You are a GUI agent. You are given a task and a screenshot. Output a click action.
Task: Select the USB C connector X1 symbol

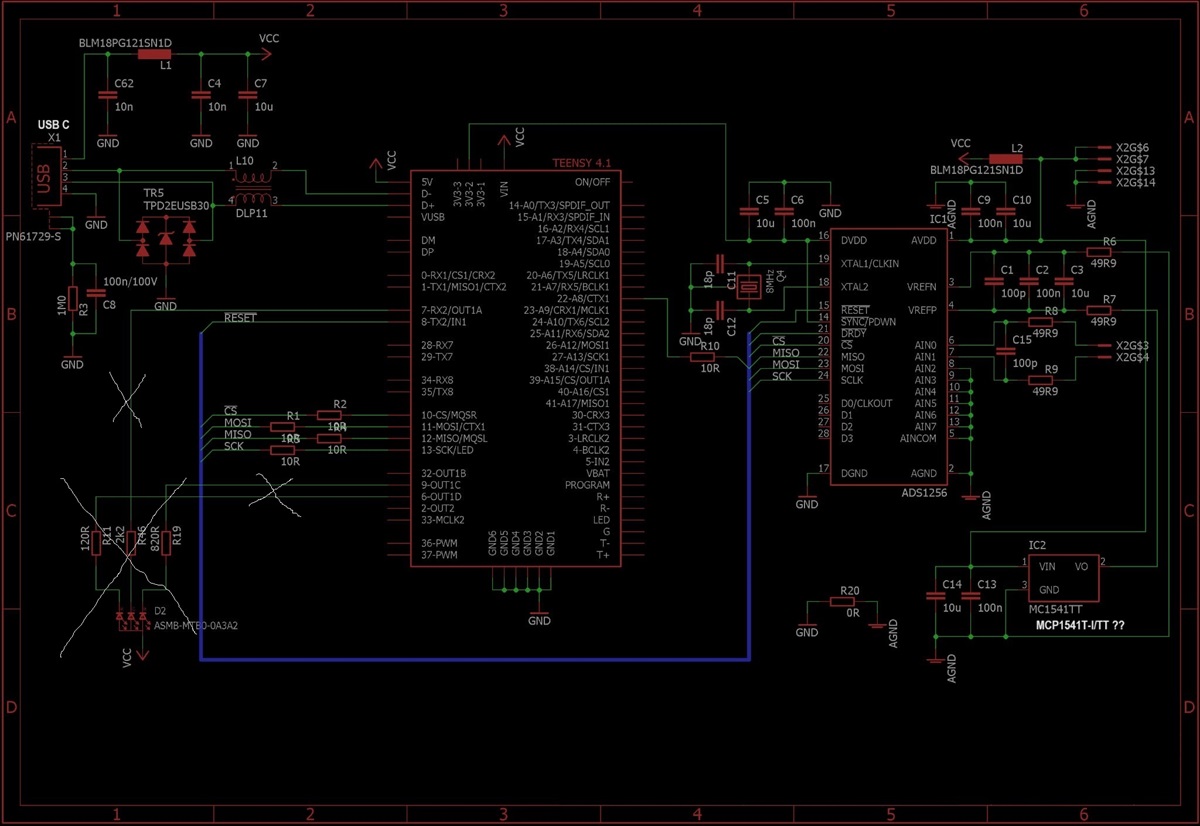(x=44, y=177)
